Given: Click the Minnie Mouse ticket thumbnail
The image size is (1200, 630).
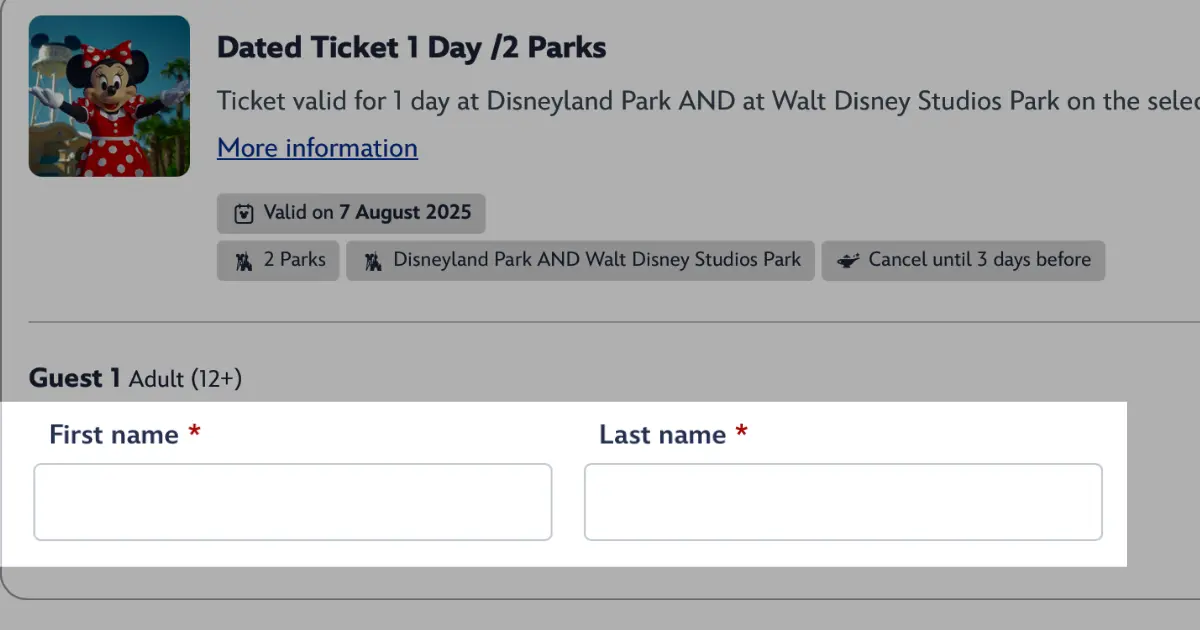Looking at the screenshot, I should [x=109, y=96].
